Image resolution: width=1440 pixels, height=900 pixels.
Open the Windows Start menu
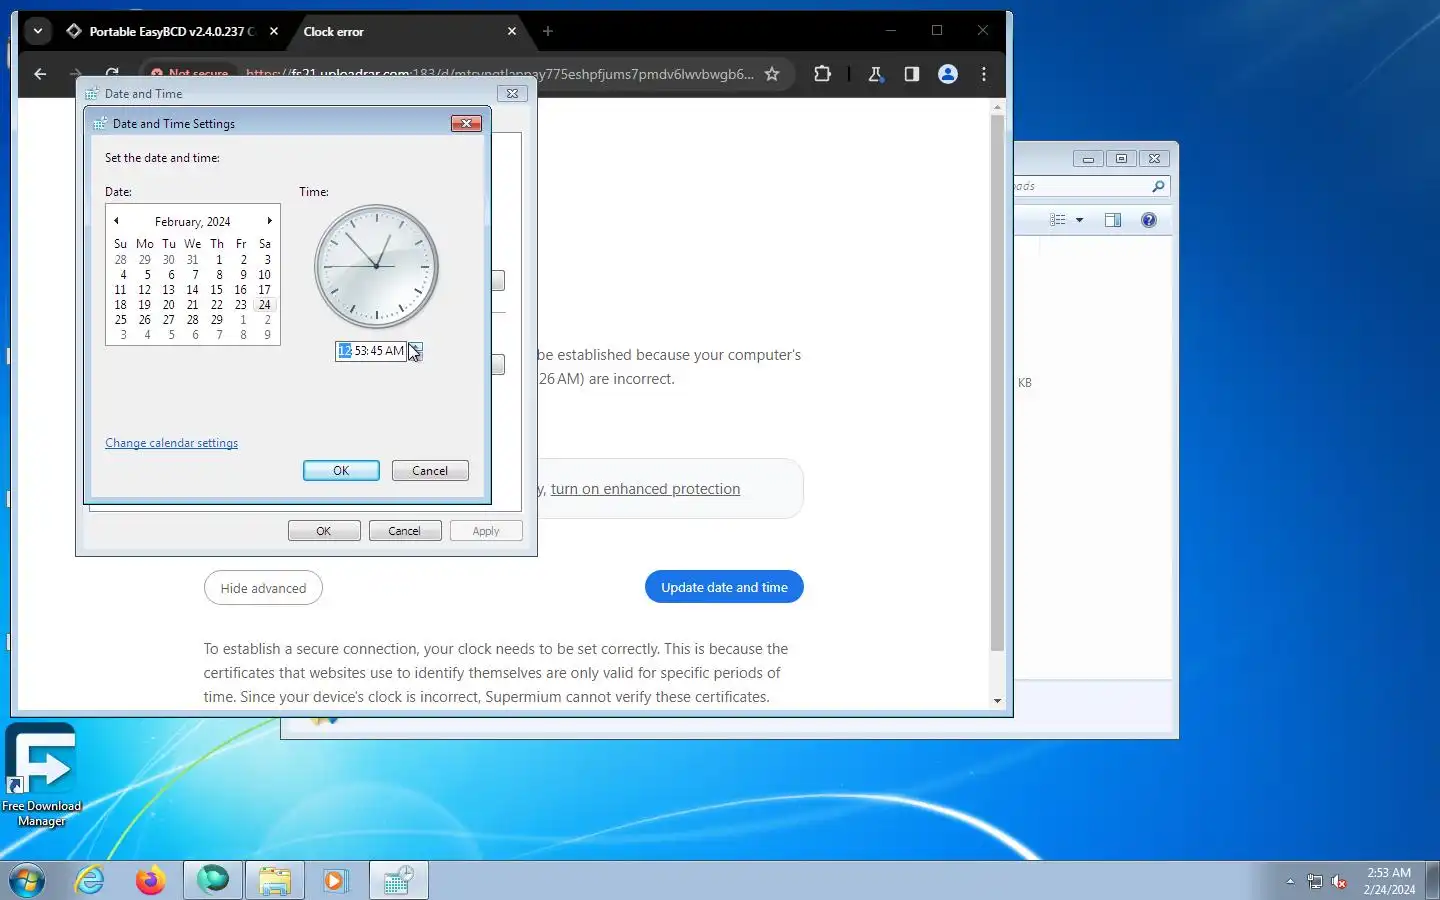27,881
